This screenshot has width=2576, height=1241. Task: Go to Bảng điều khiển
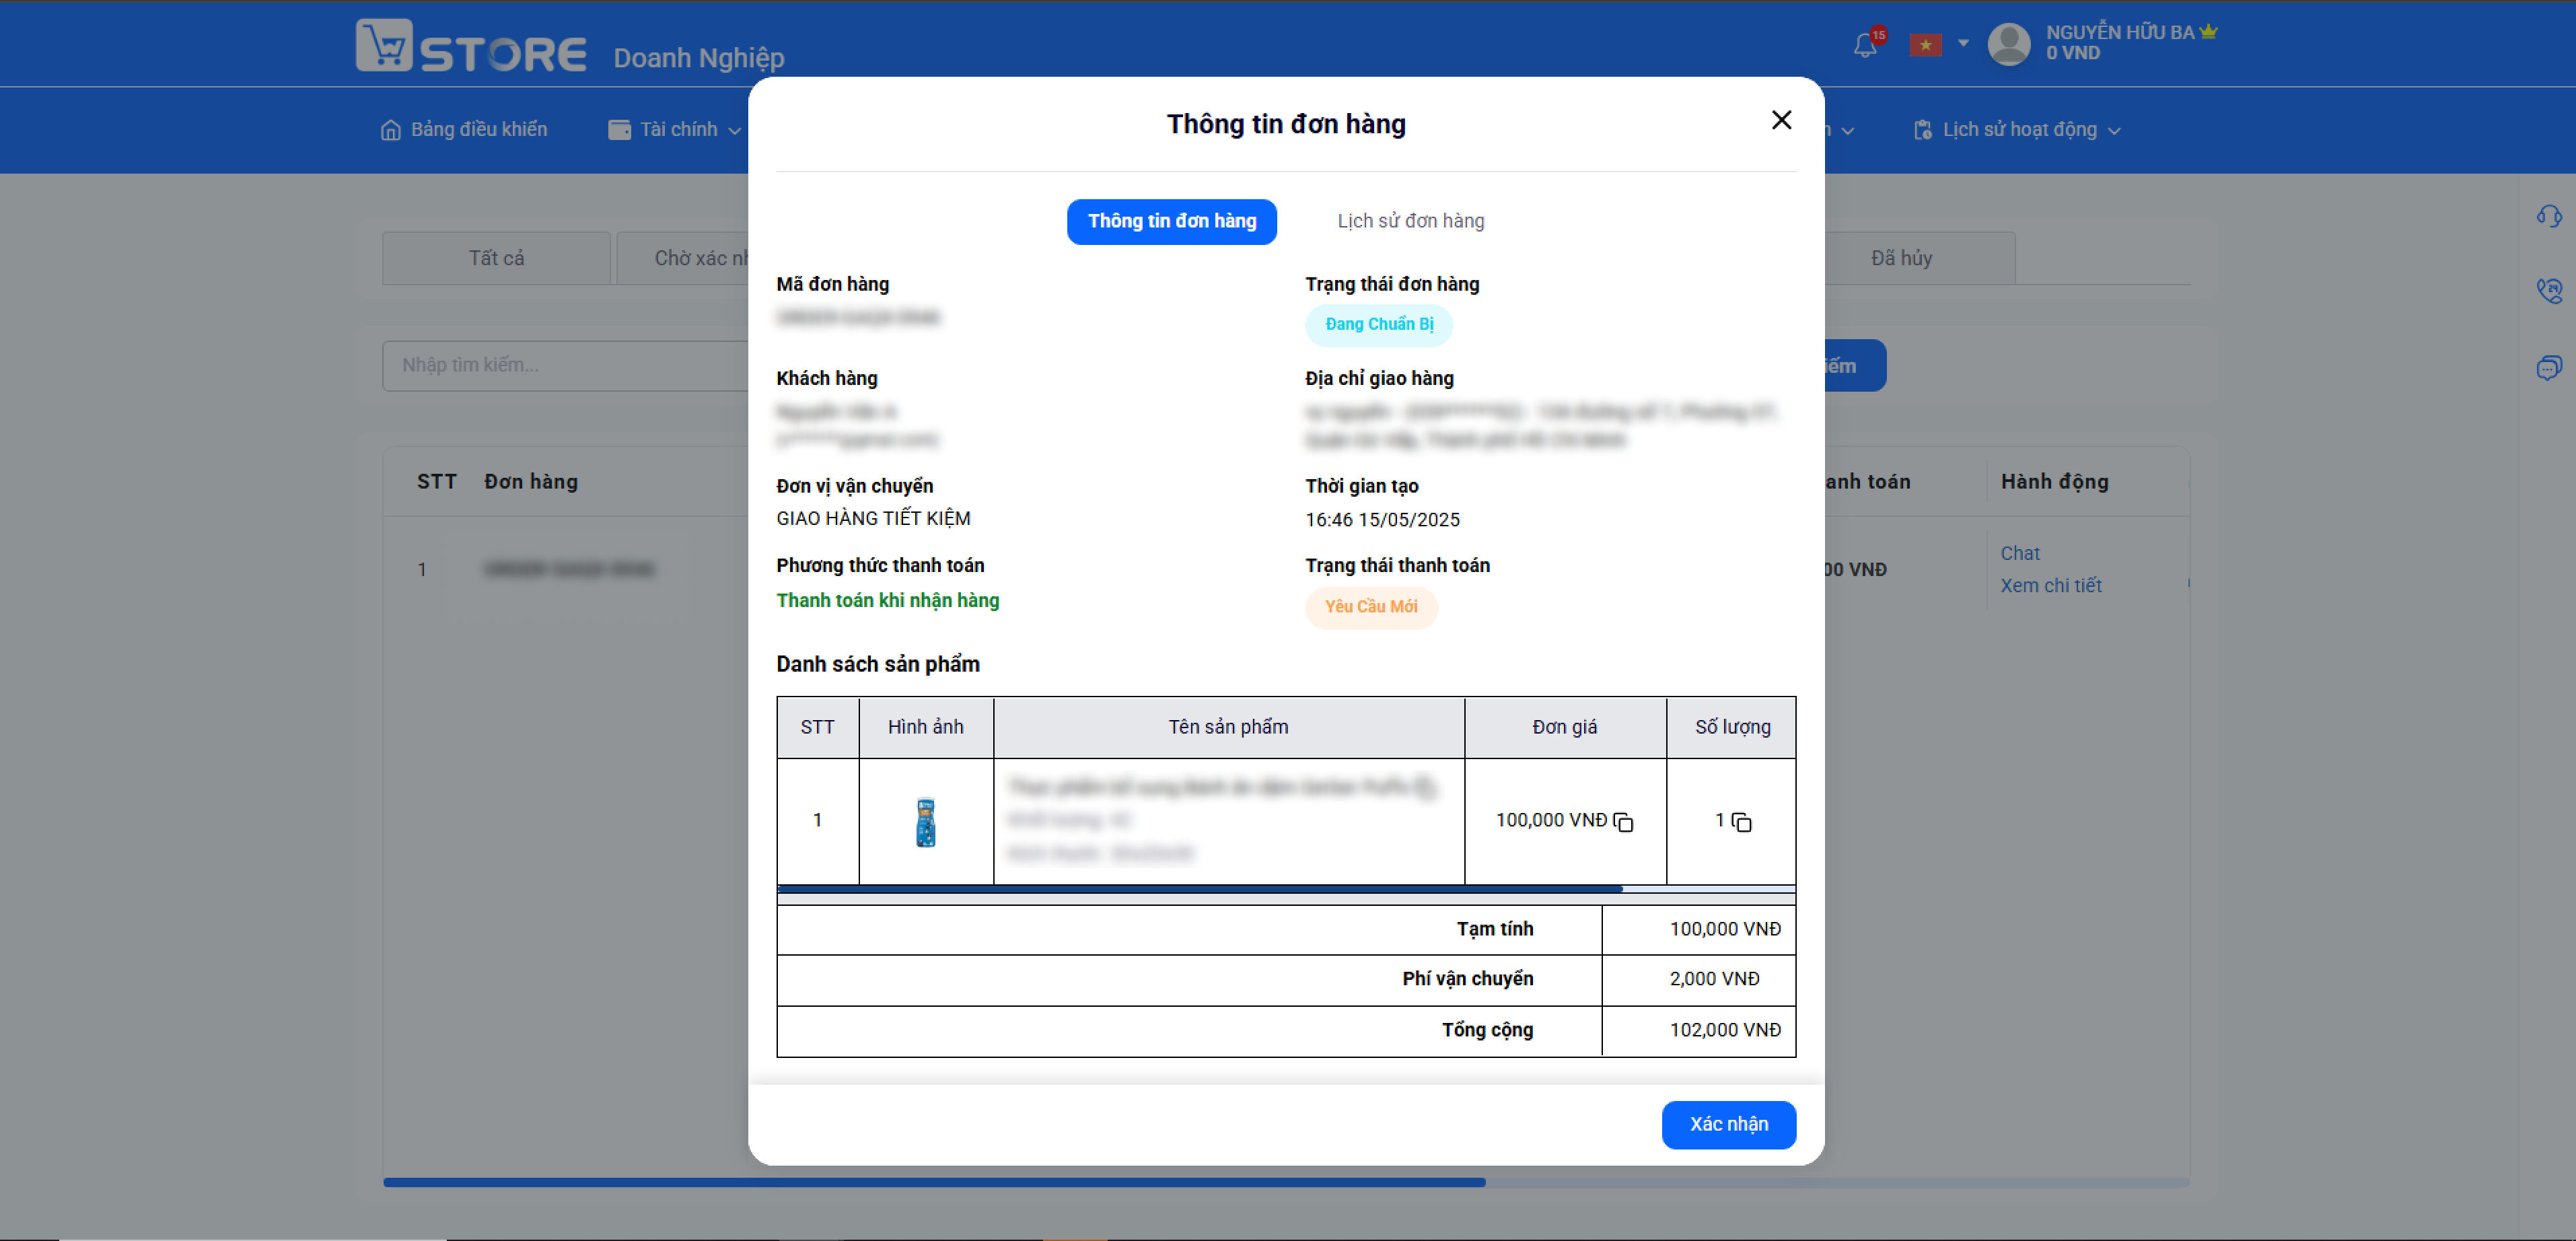[464, 130]
